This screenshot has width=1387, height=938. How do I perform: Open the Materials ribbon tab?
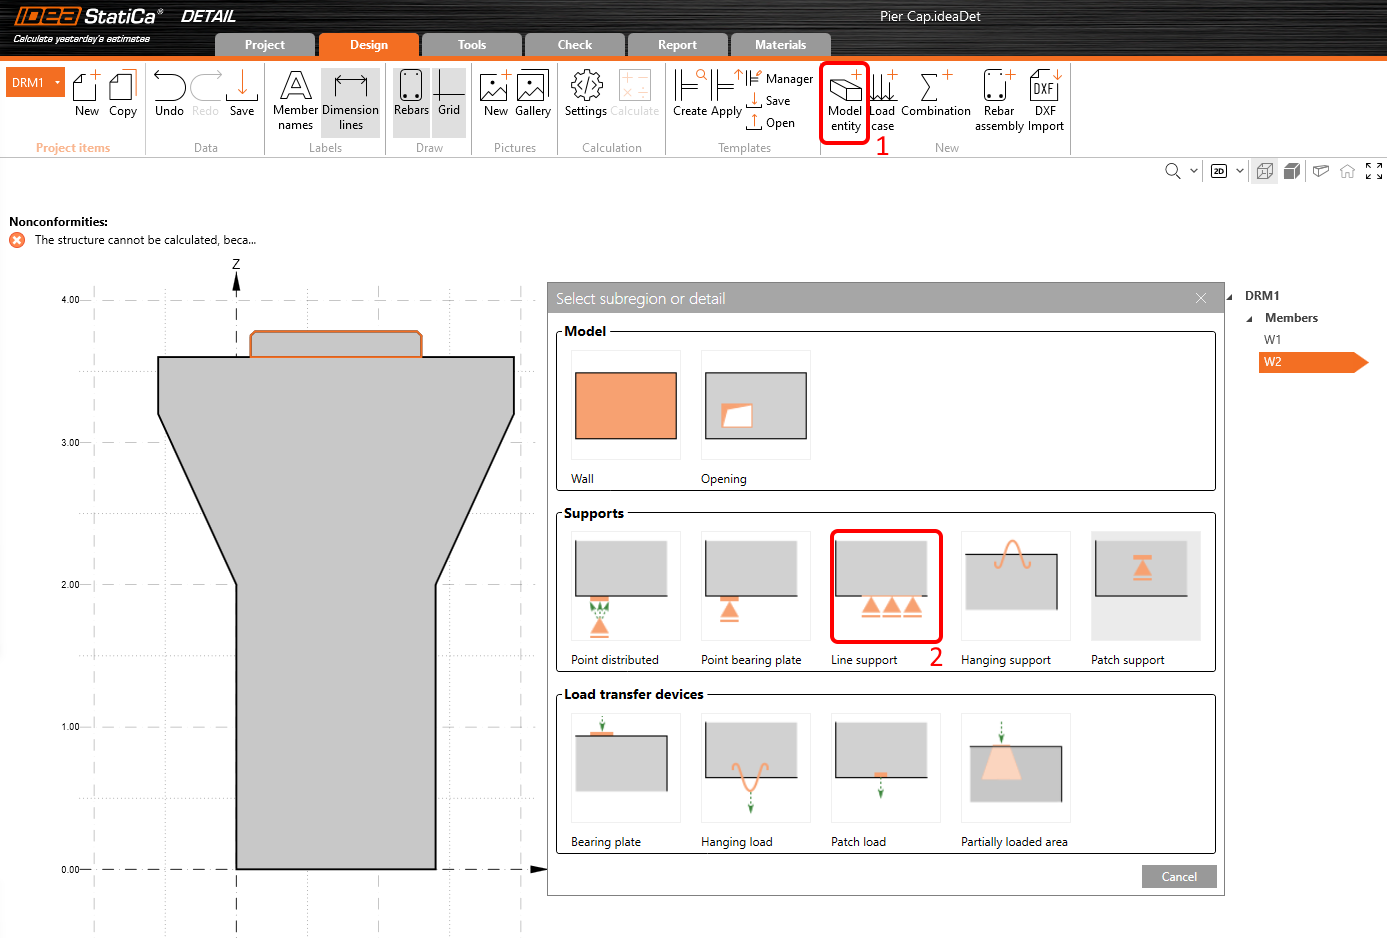(780, 44)
